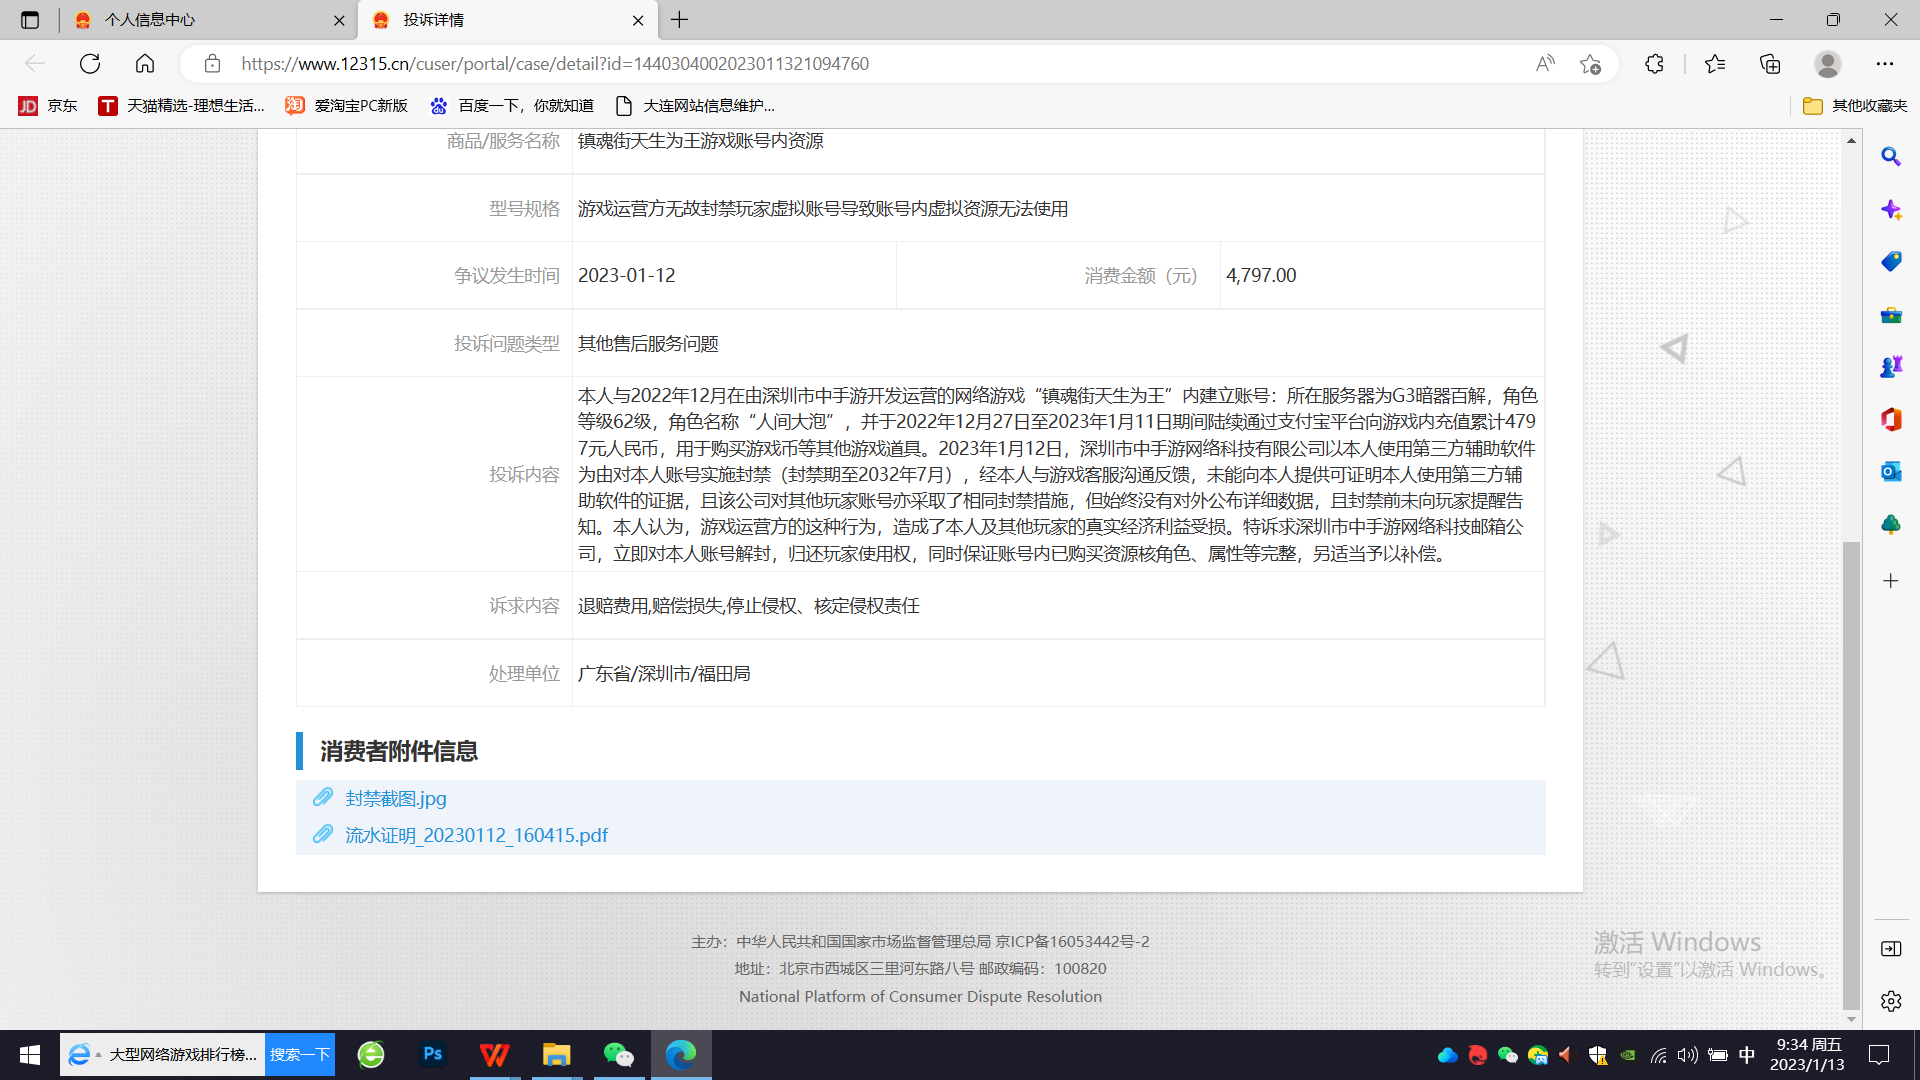Click the complaint type 其他售后服务问题
Viewport: 1920px width, 1080px height.
[648, 344]
